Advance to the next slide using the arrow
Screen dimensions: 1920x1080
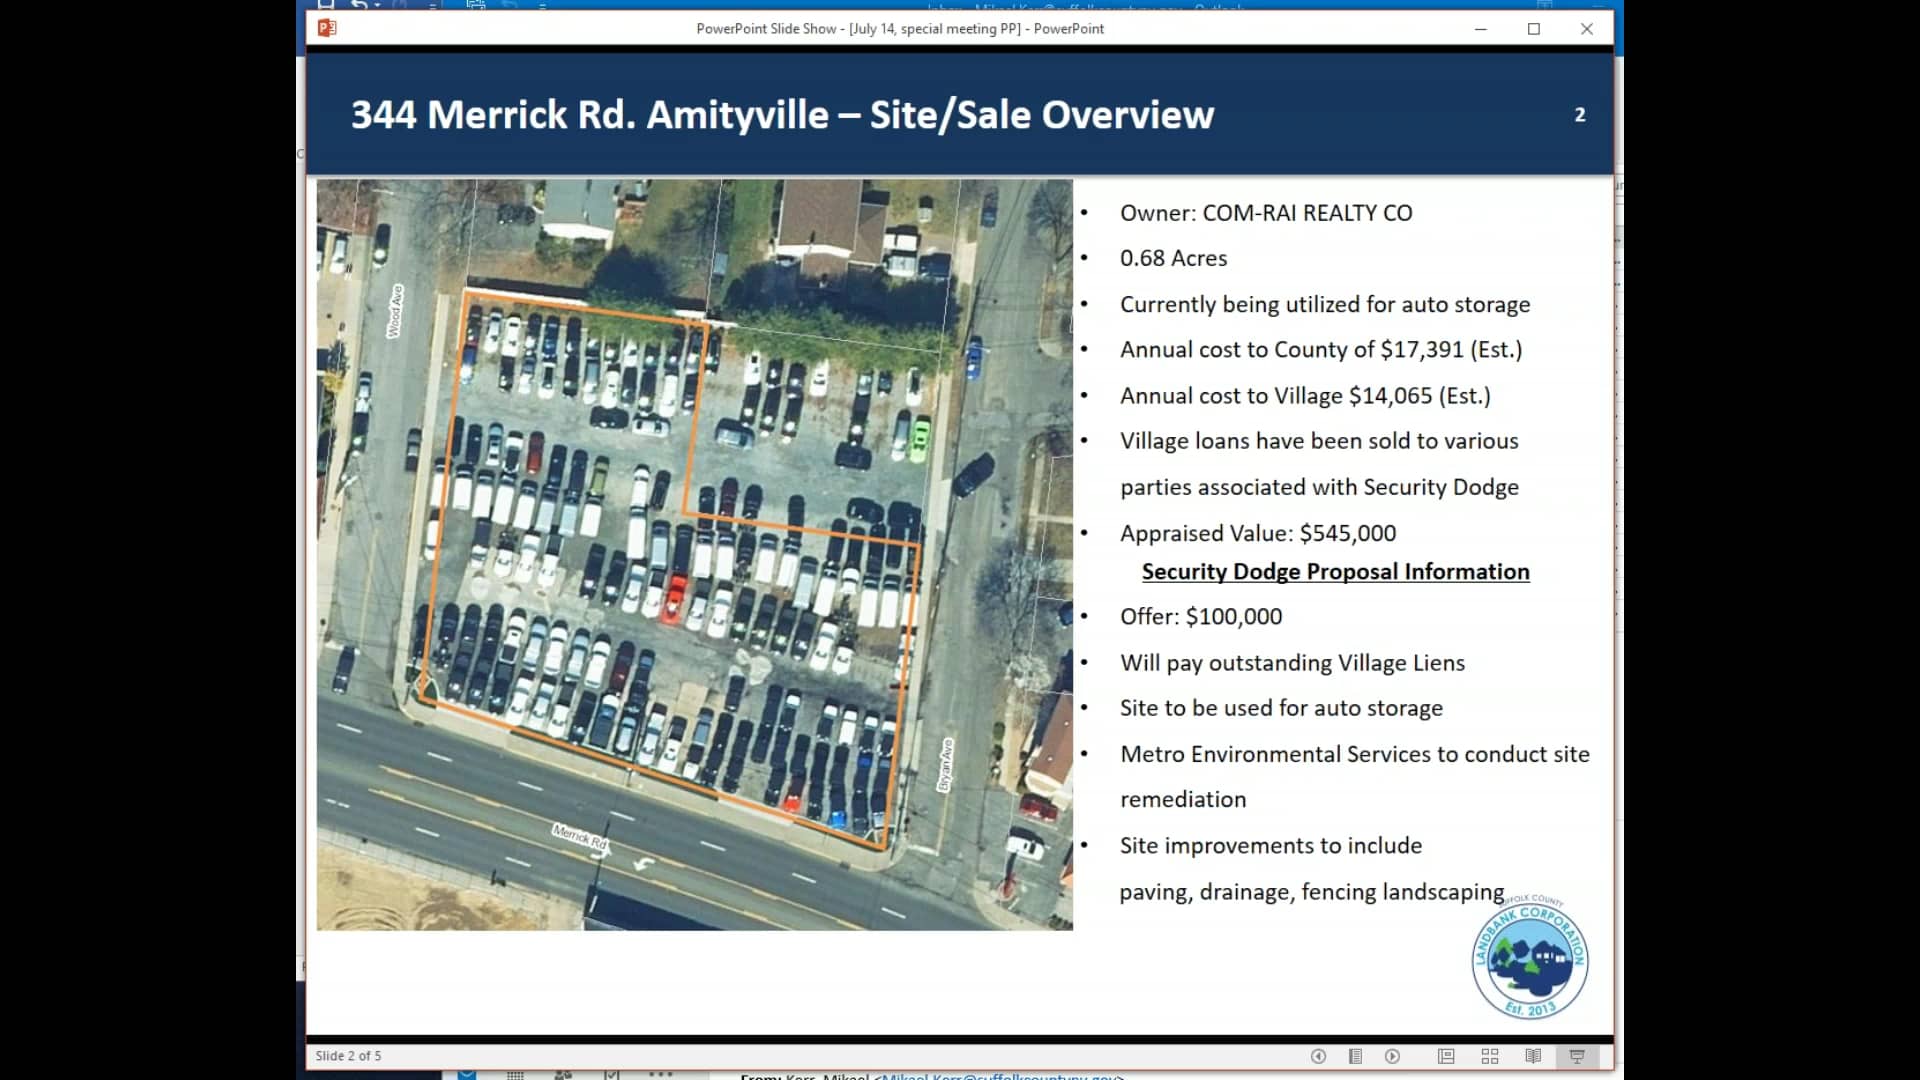[x=1392, y=1056]
